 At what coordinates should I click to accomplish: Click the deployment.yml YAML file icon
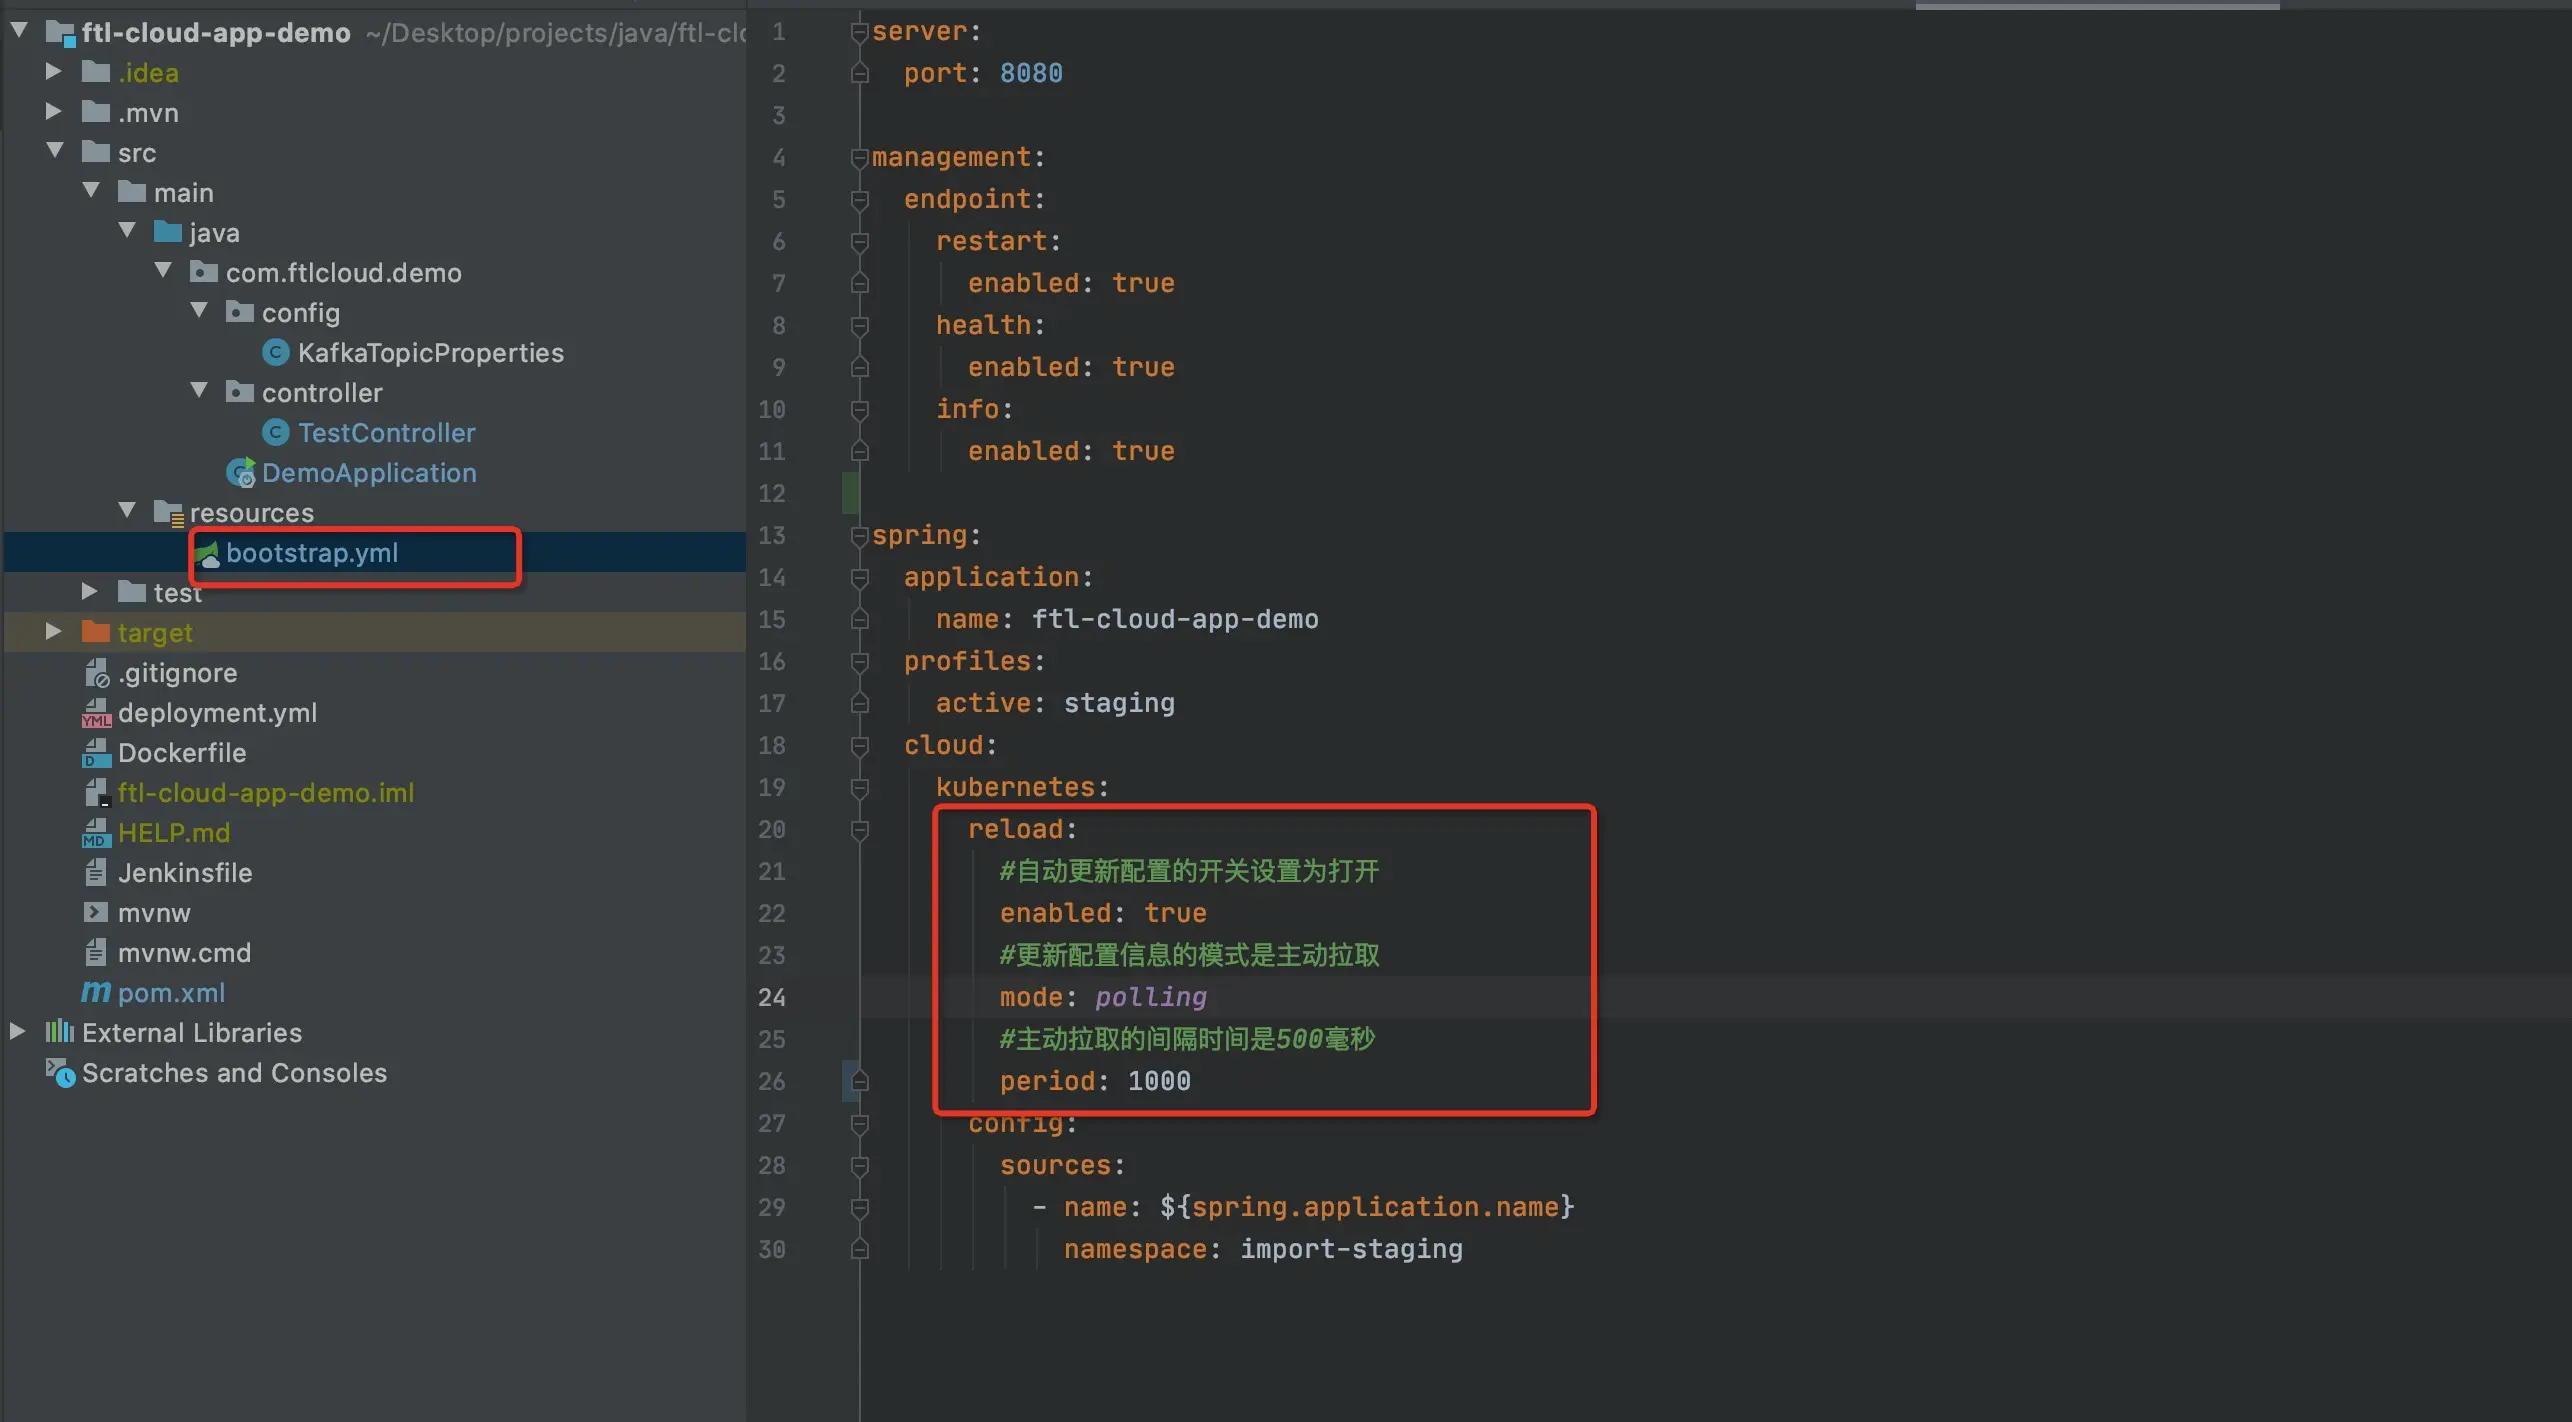(x=96, y=712)
